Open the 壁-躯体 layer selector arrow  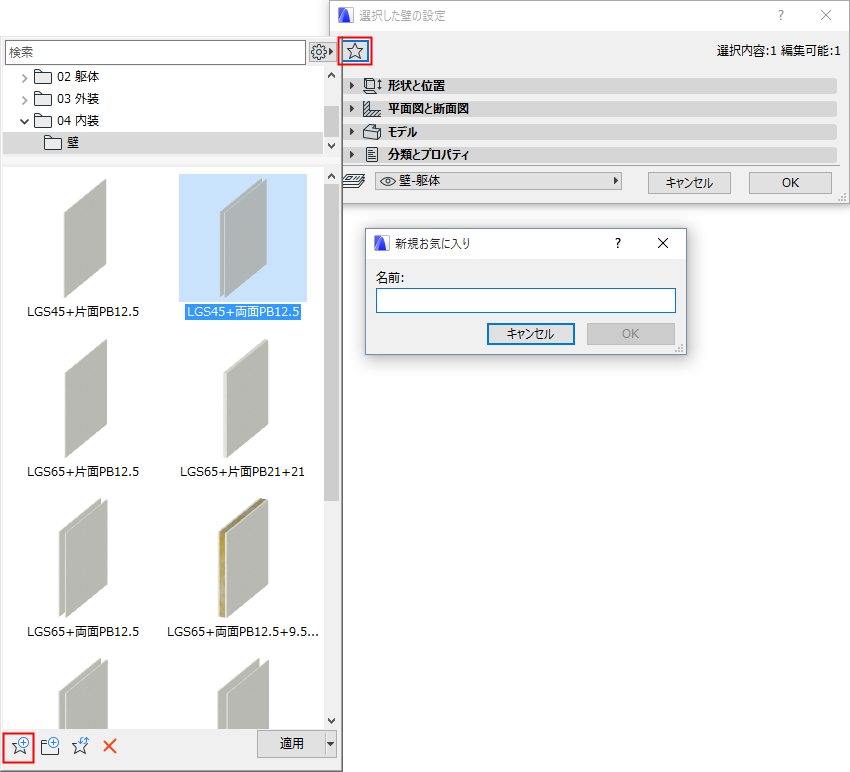tap(618, 180)
